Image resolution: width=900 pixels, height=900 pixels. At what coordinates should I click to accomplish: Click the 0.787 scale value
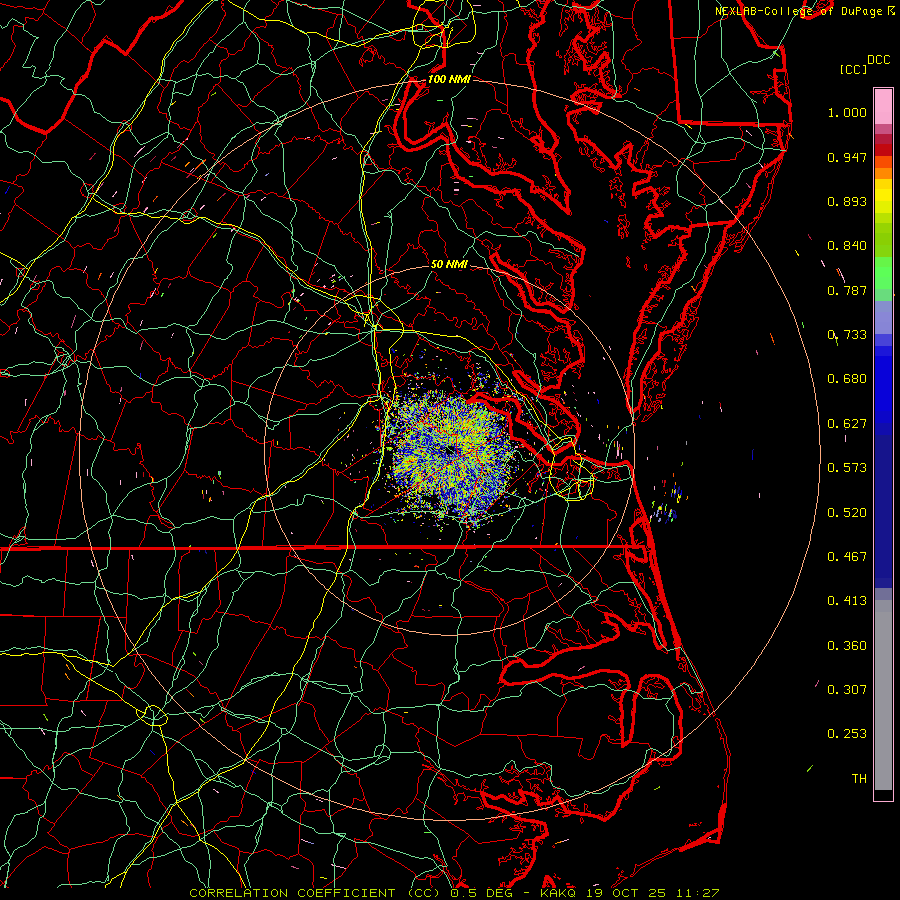pyautogui.click(x=847, y=290)
